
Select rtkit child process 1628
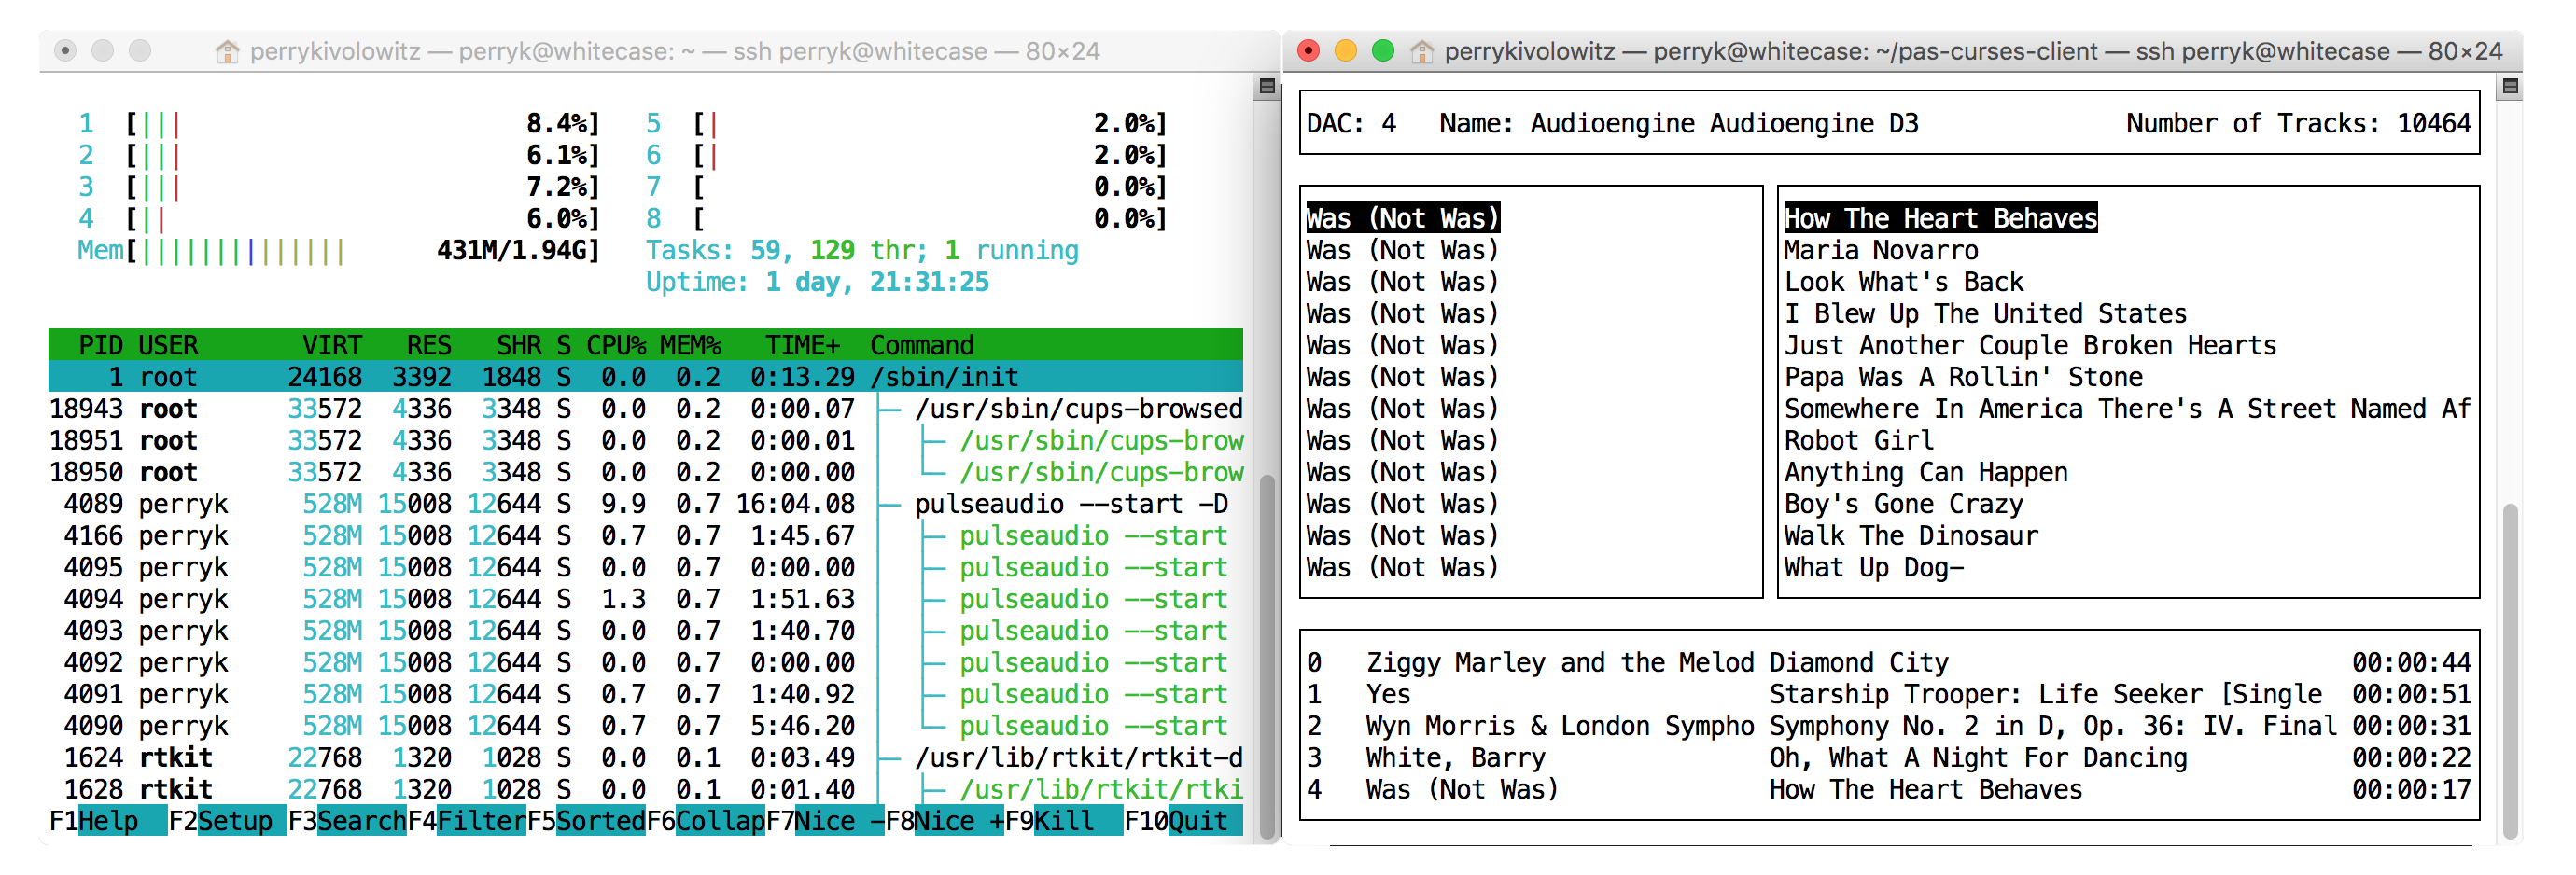(x=646, y=790)
